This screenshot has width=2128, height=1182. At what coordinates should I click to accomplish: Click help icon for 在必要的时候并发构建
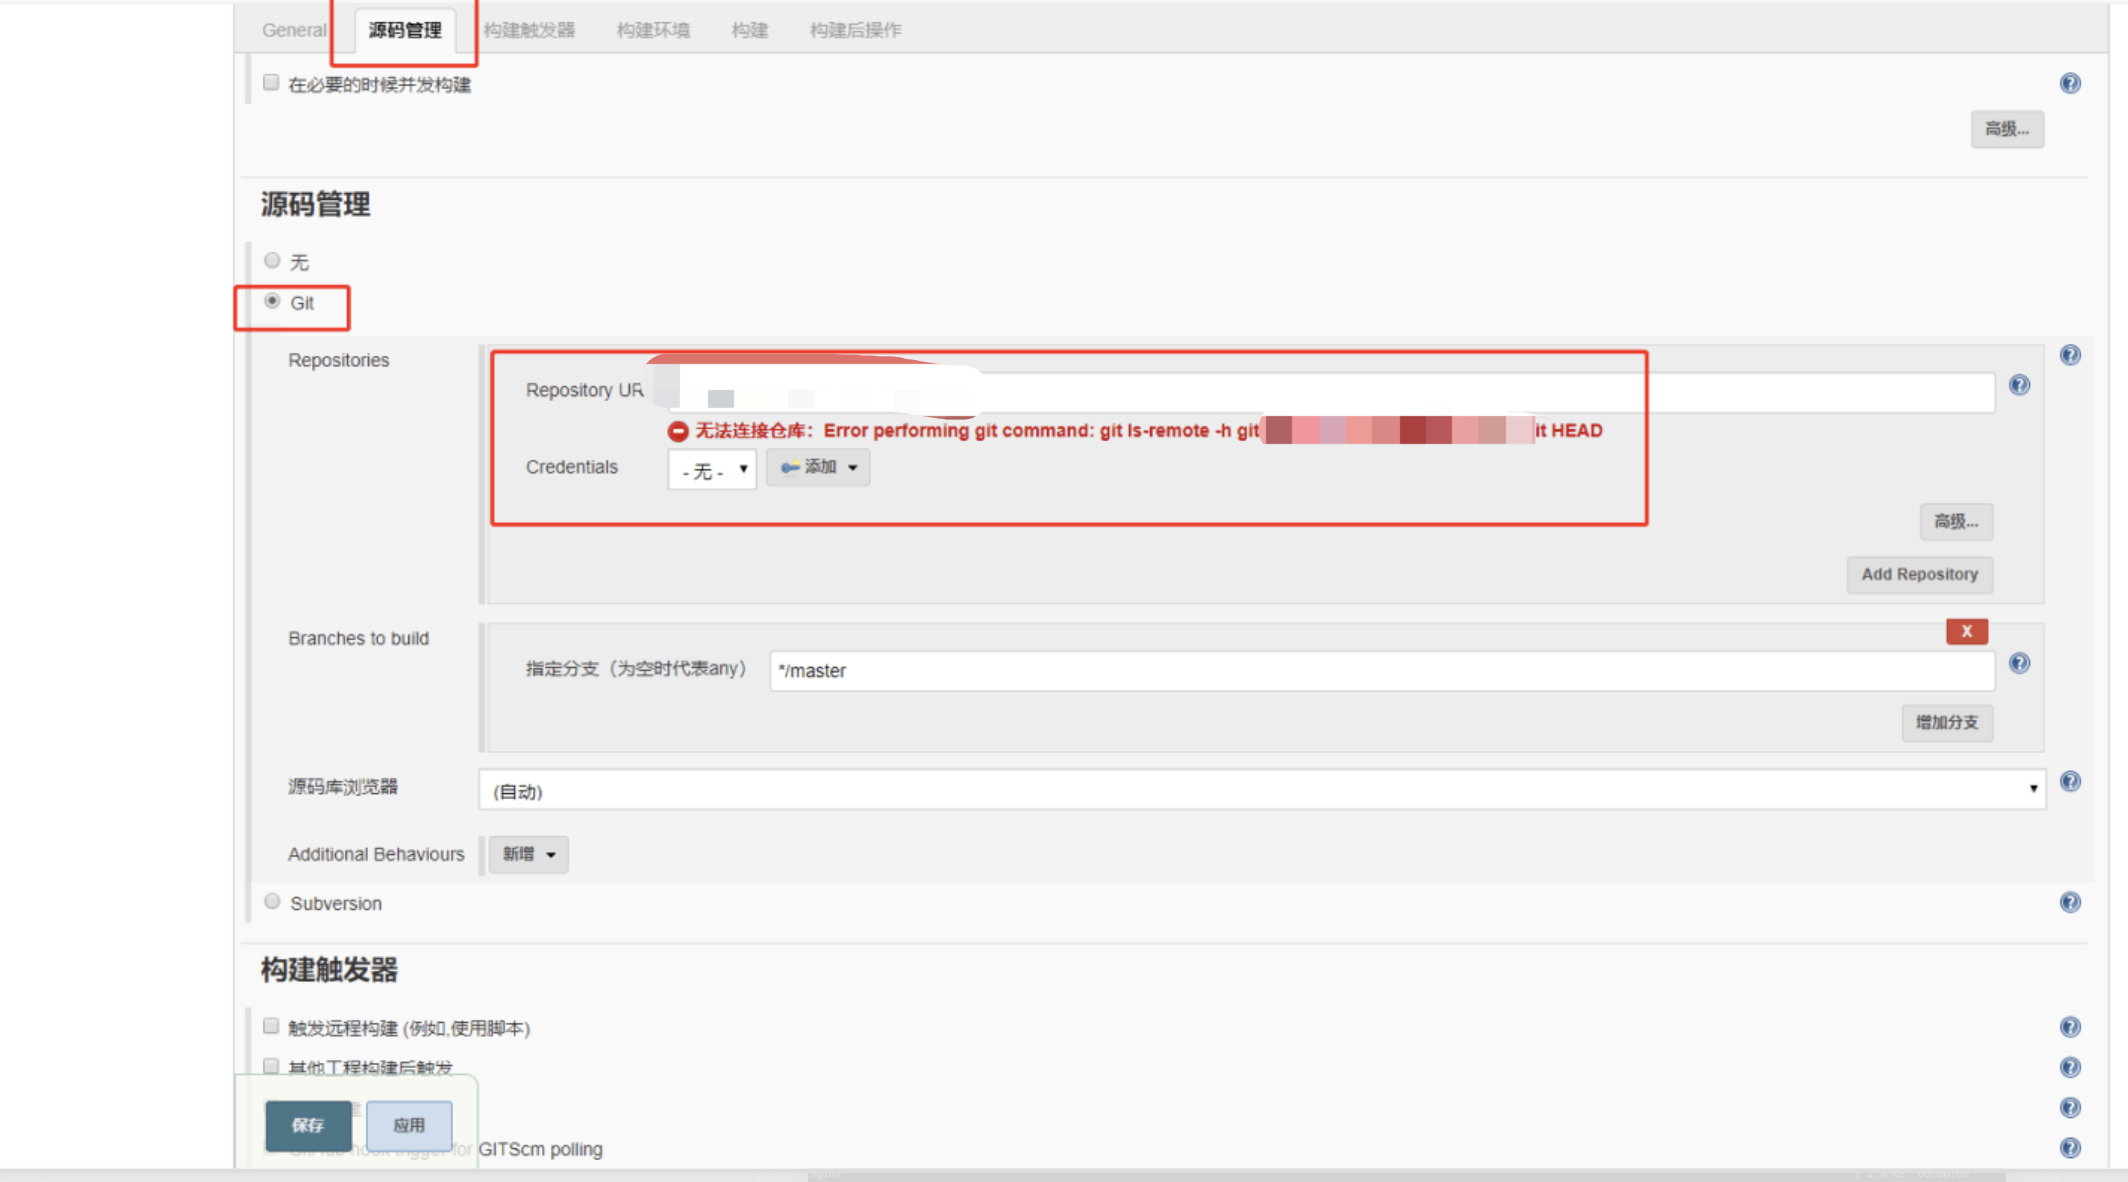tap(2070, 83)
